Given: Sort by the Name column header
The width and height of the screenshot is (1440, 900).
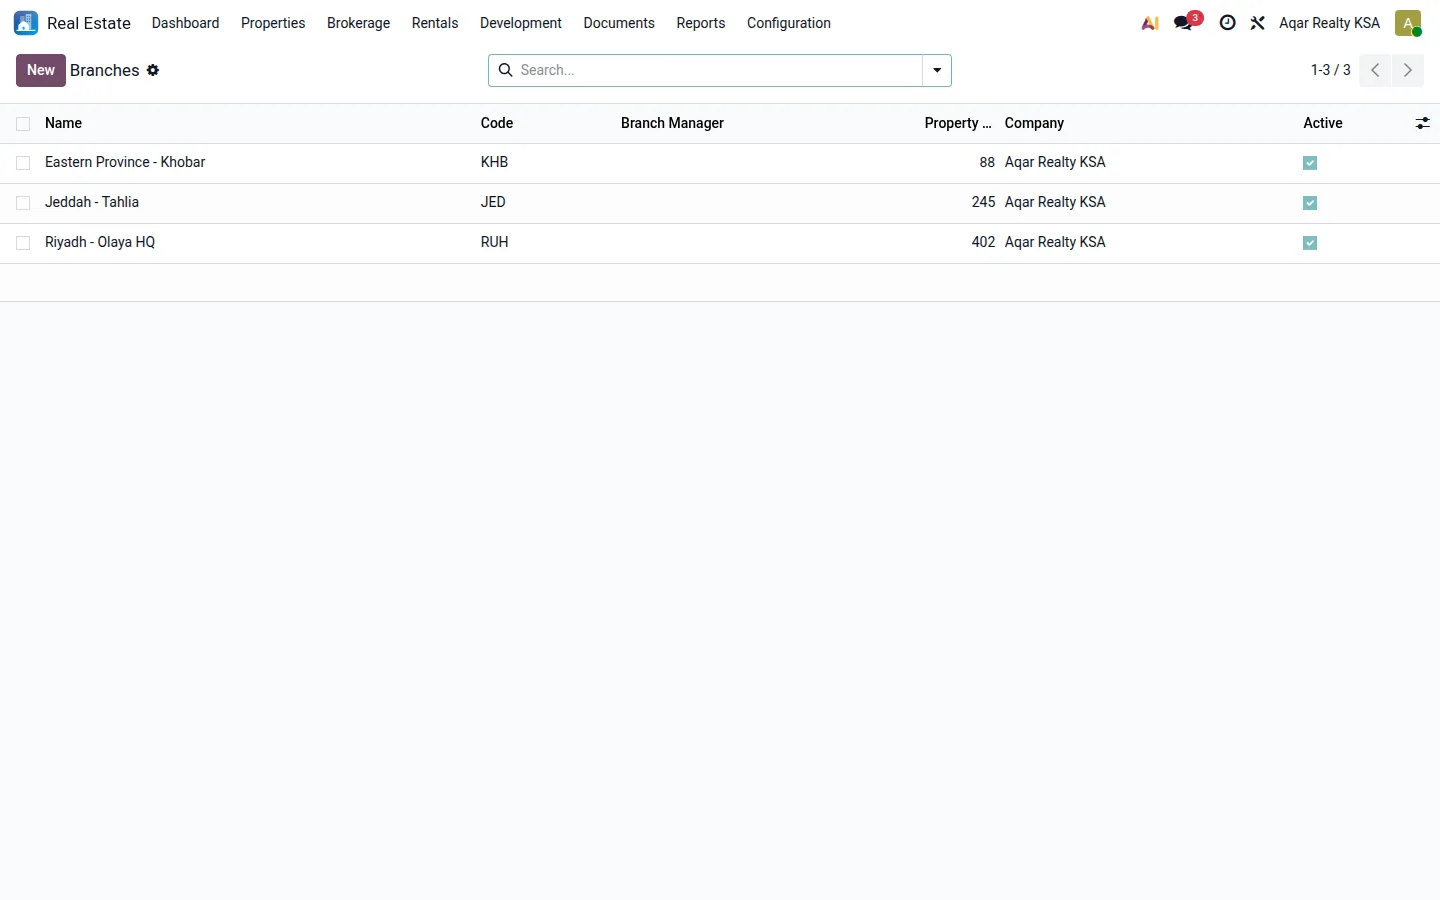Looking at the screenshot, I should (x=63, y=123).
